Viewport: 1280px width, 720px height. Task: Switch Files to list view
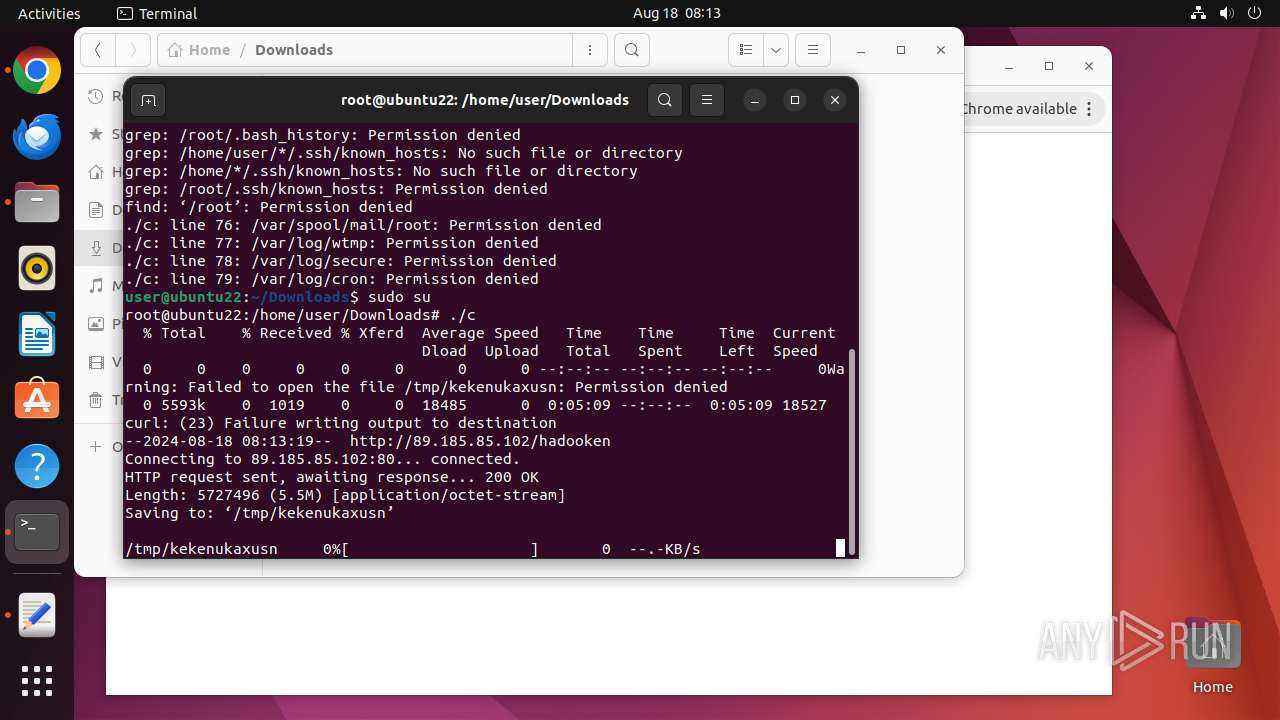click(746, 50)
